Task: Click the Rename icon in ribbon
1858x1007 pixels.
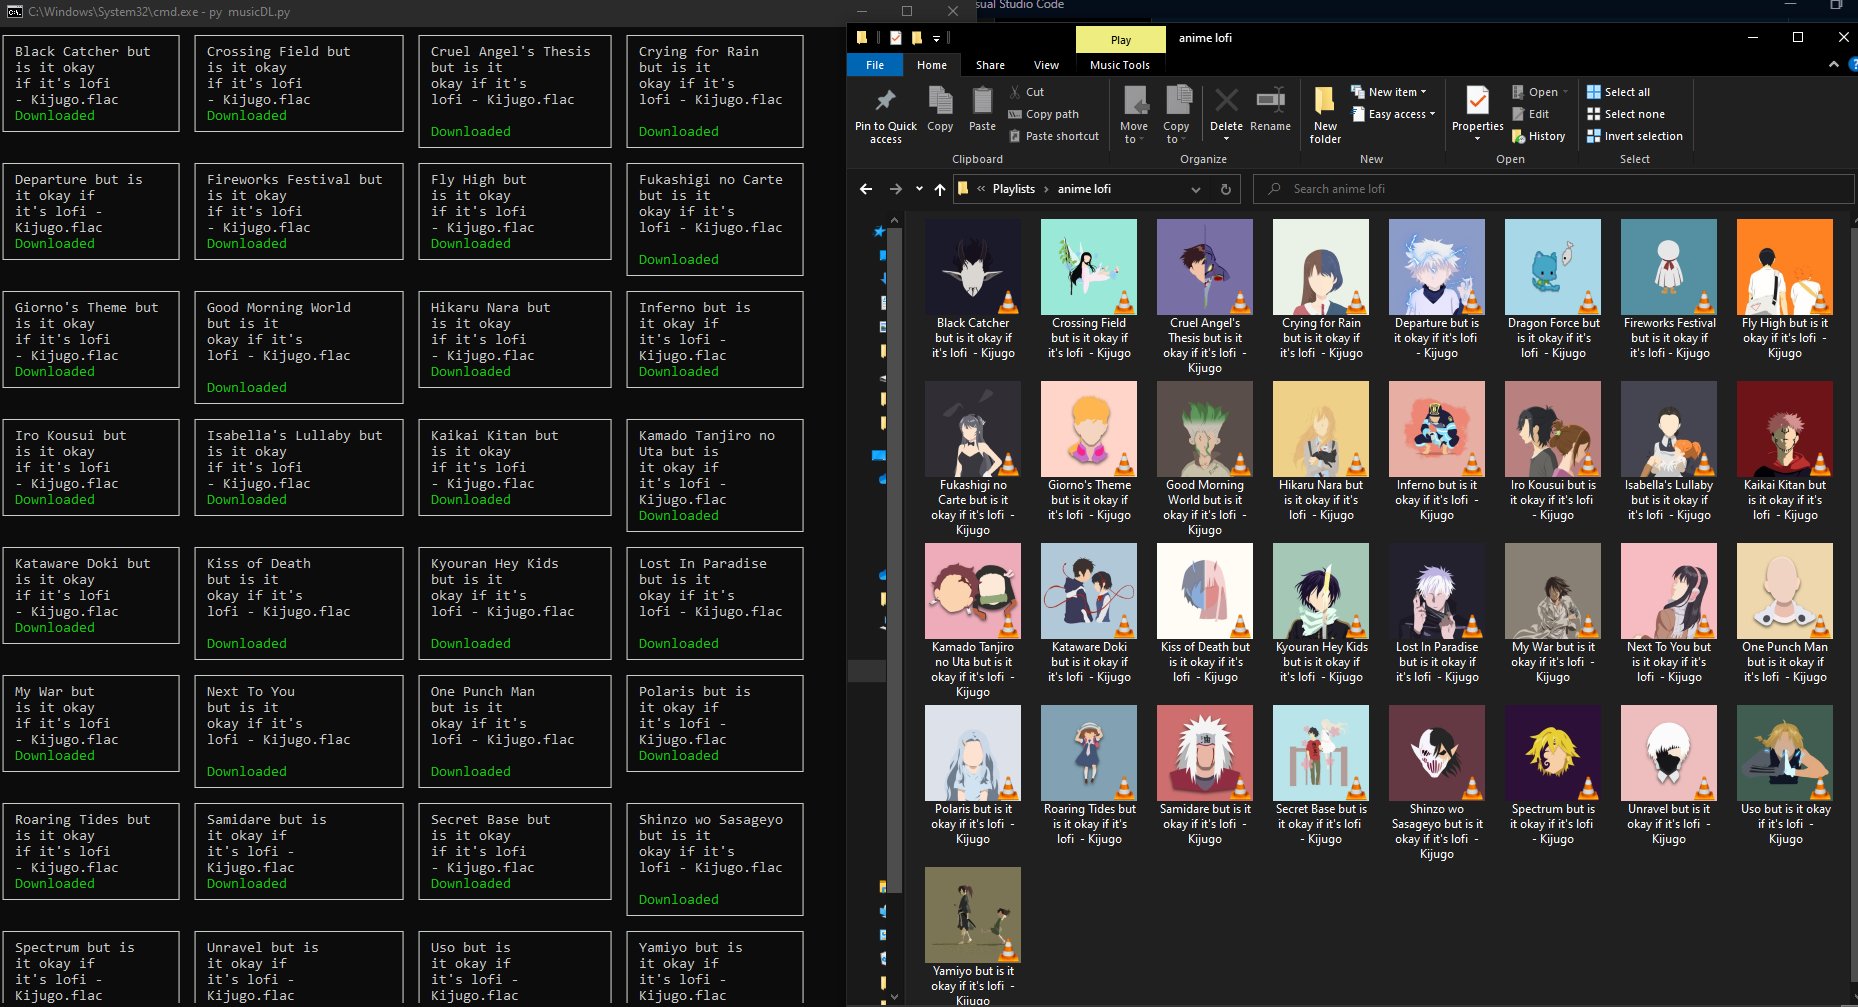Action: tap(1270, 102)
